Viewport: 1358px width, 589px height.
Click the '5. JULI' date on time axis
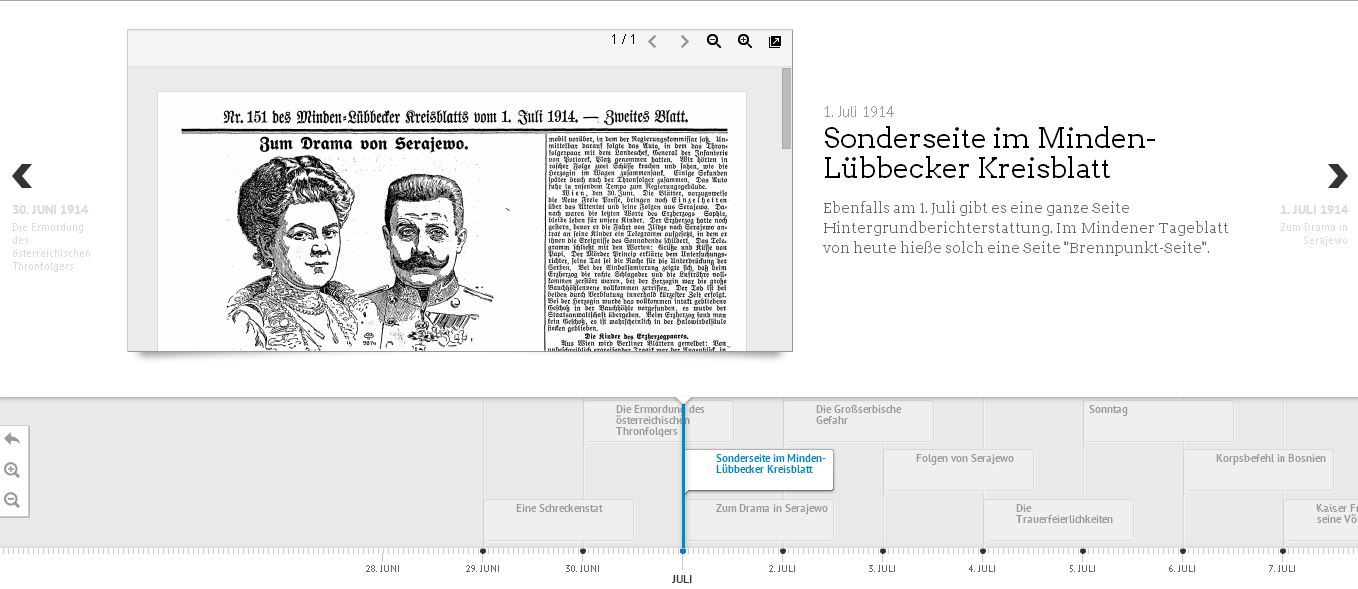1083,568
